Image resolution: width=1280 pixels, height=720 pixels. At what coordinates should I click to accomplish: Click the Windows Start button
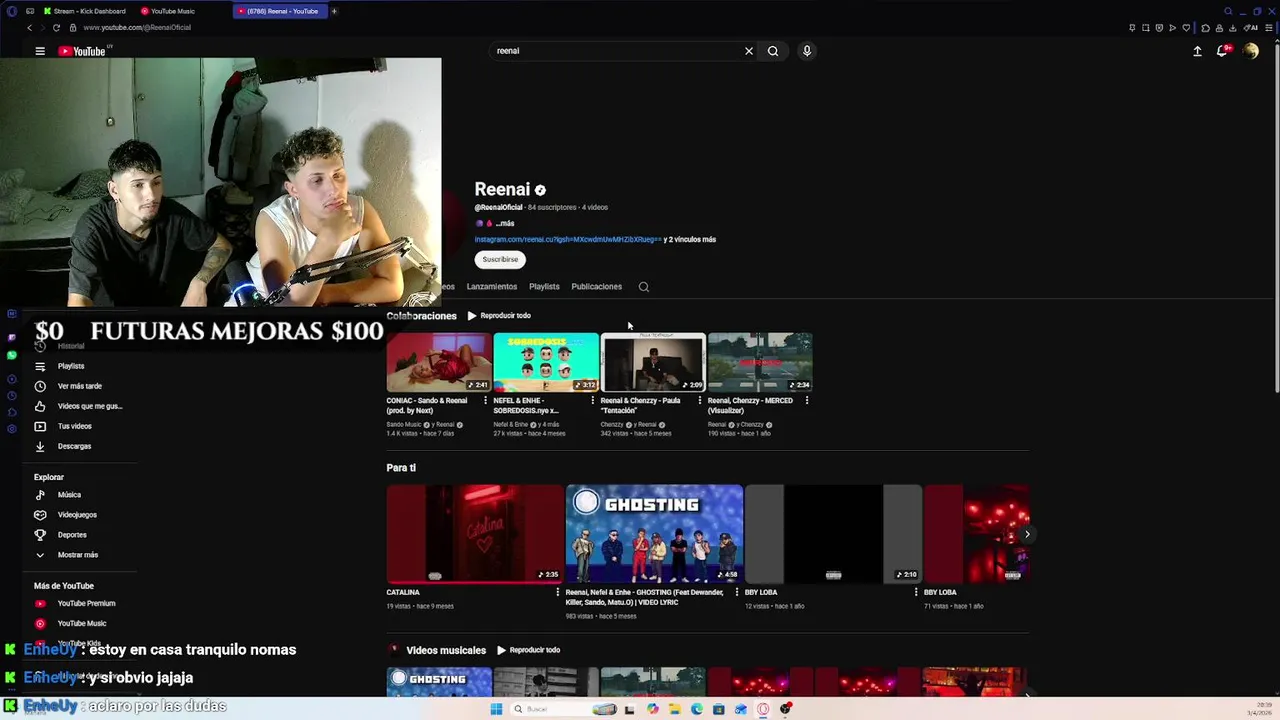(x=496, y=709)
